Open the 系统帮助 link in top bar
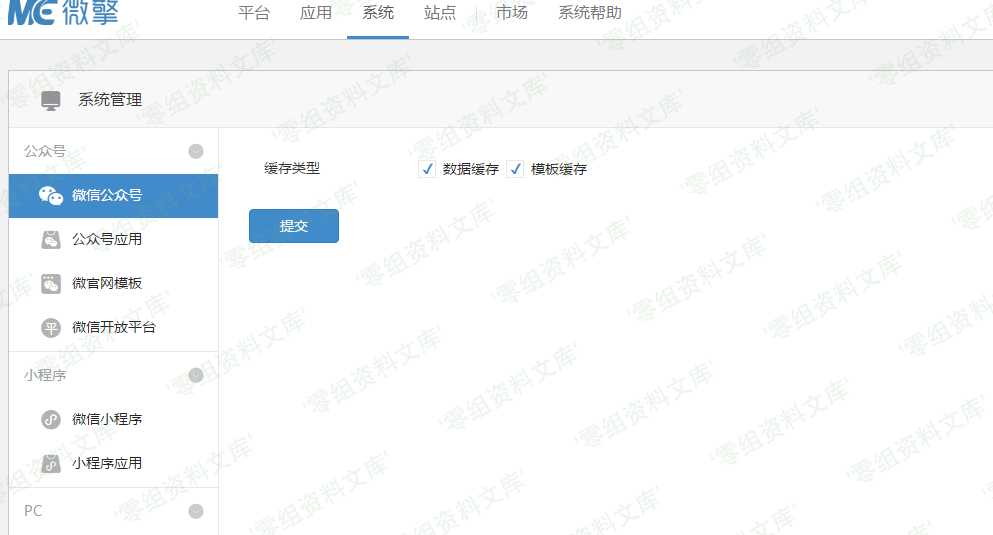Image resolution: width=993 pixels, height=535 pixels. (589, 14)
